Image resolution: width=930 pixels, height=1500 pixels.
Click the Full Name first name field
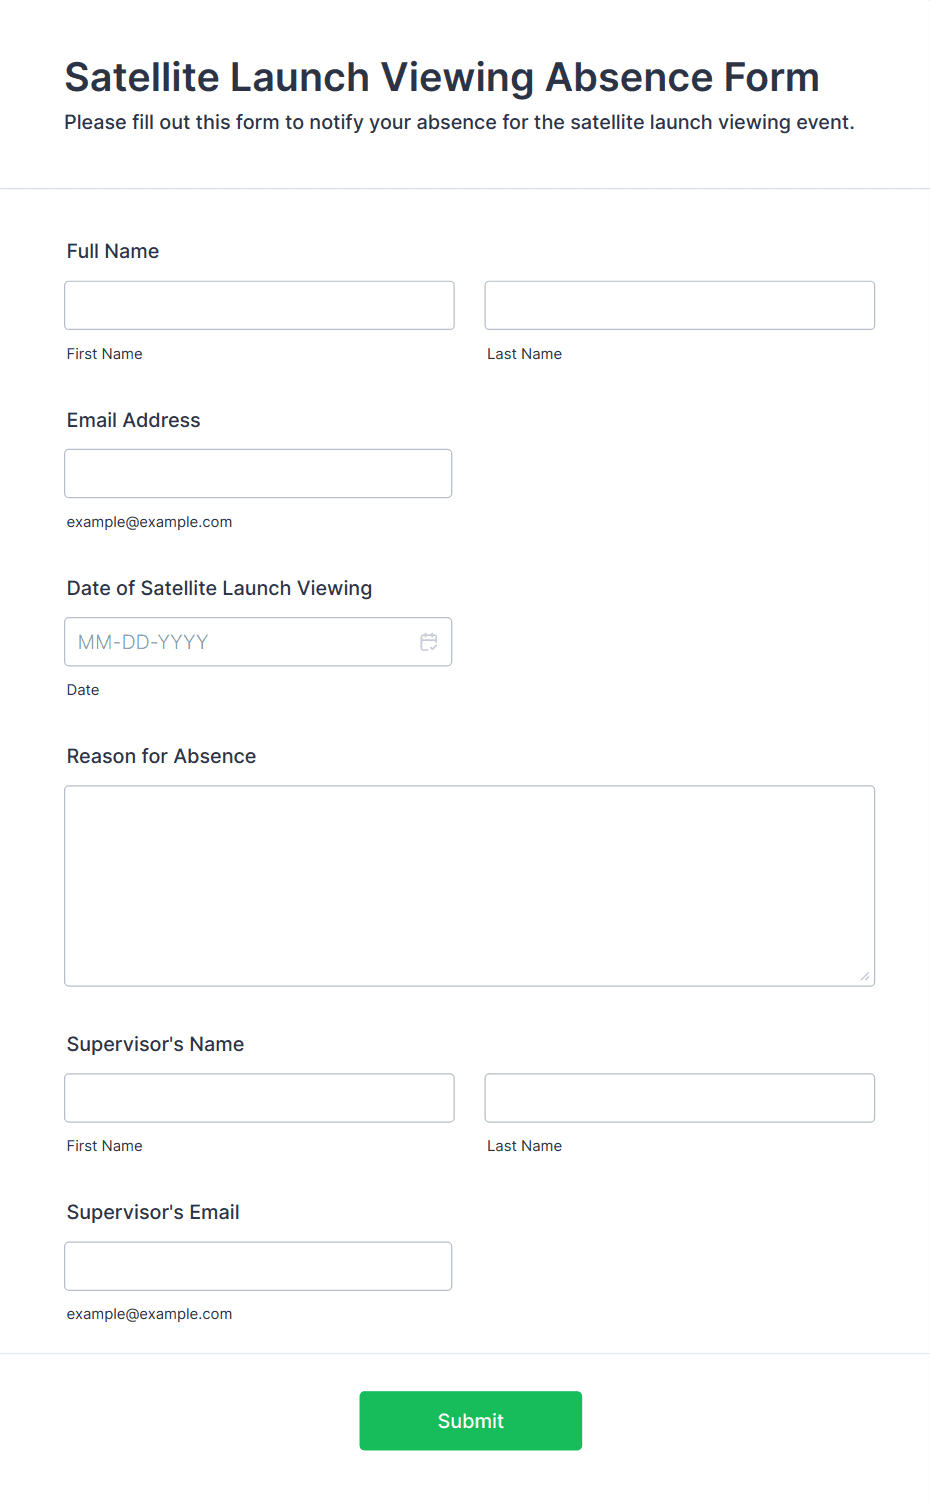tap(259, 305)
